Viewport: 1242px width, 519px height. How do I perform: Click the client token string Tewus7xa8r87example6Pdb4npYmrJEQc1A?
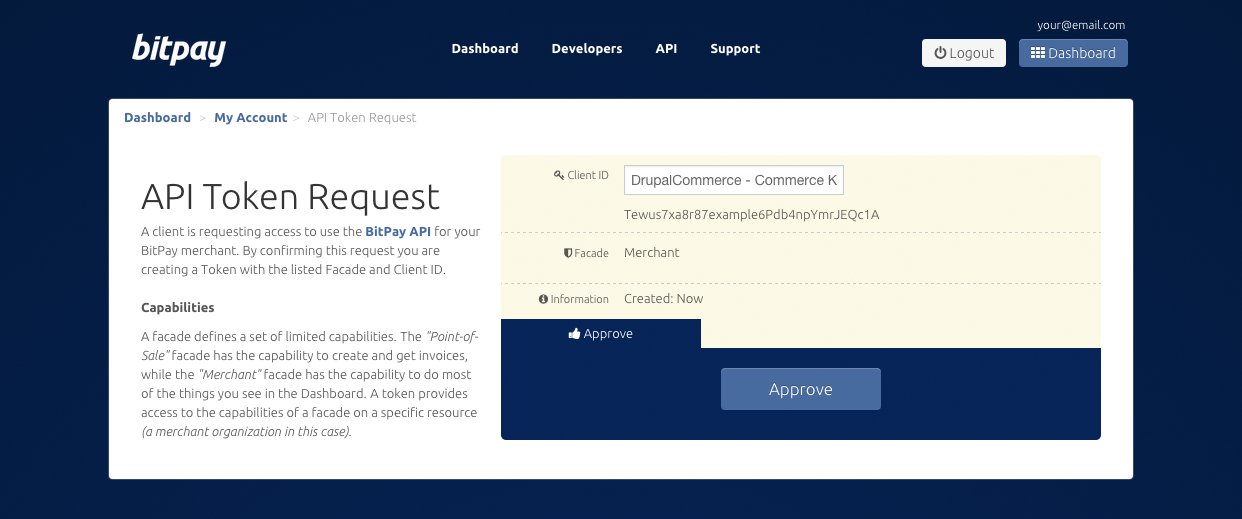point(751,214)
